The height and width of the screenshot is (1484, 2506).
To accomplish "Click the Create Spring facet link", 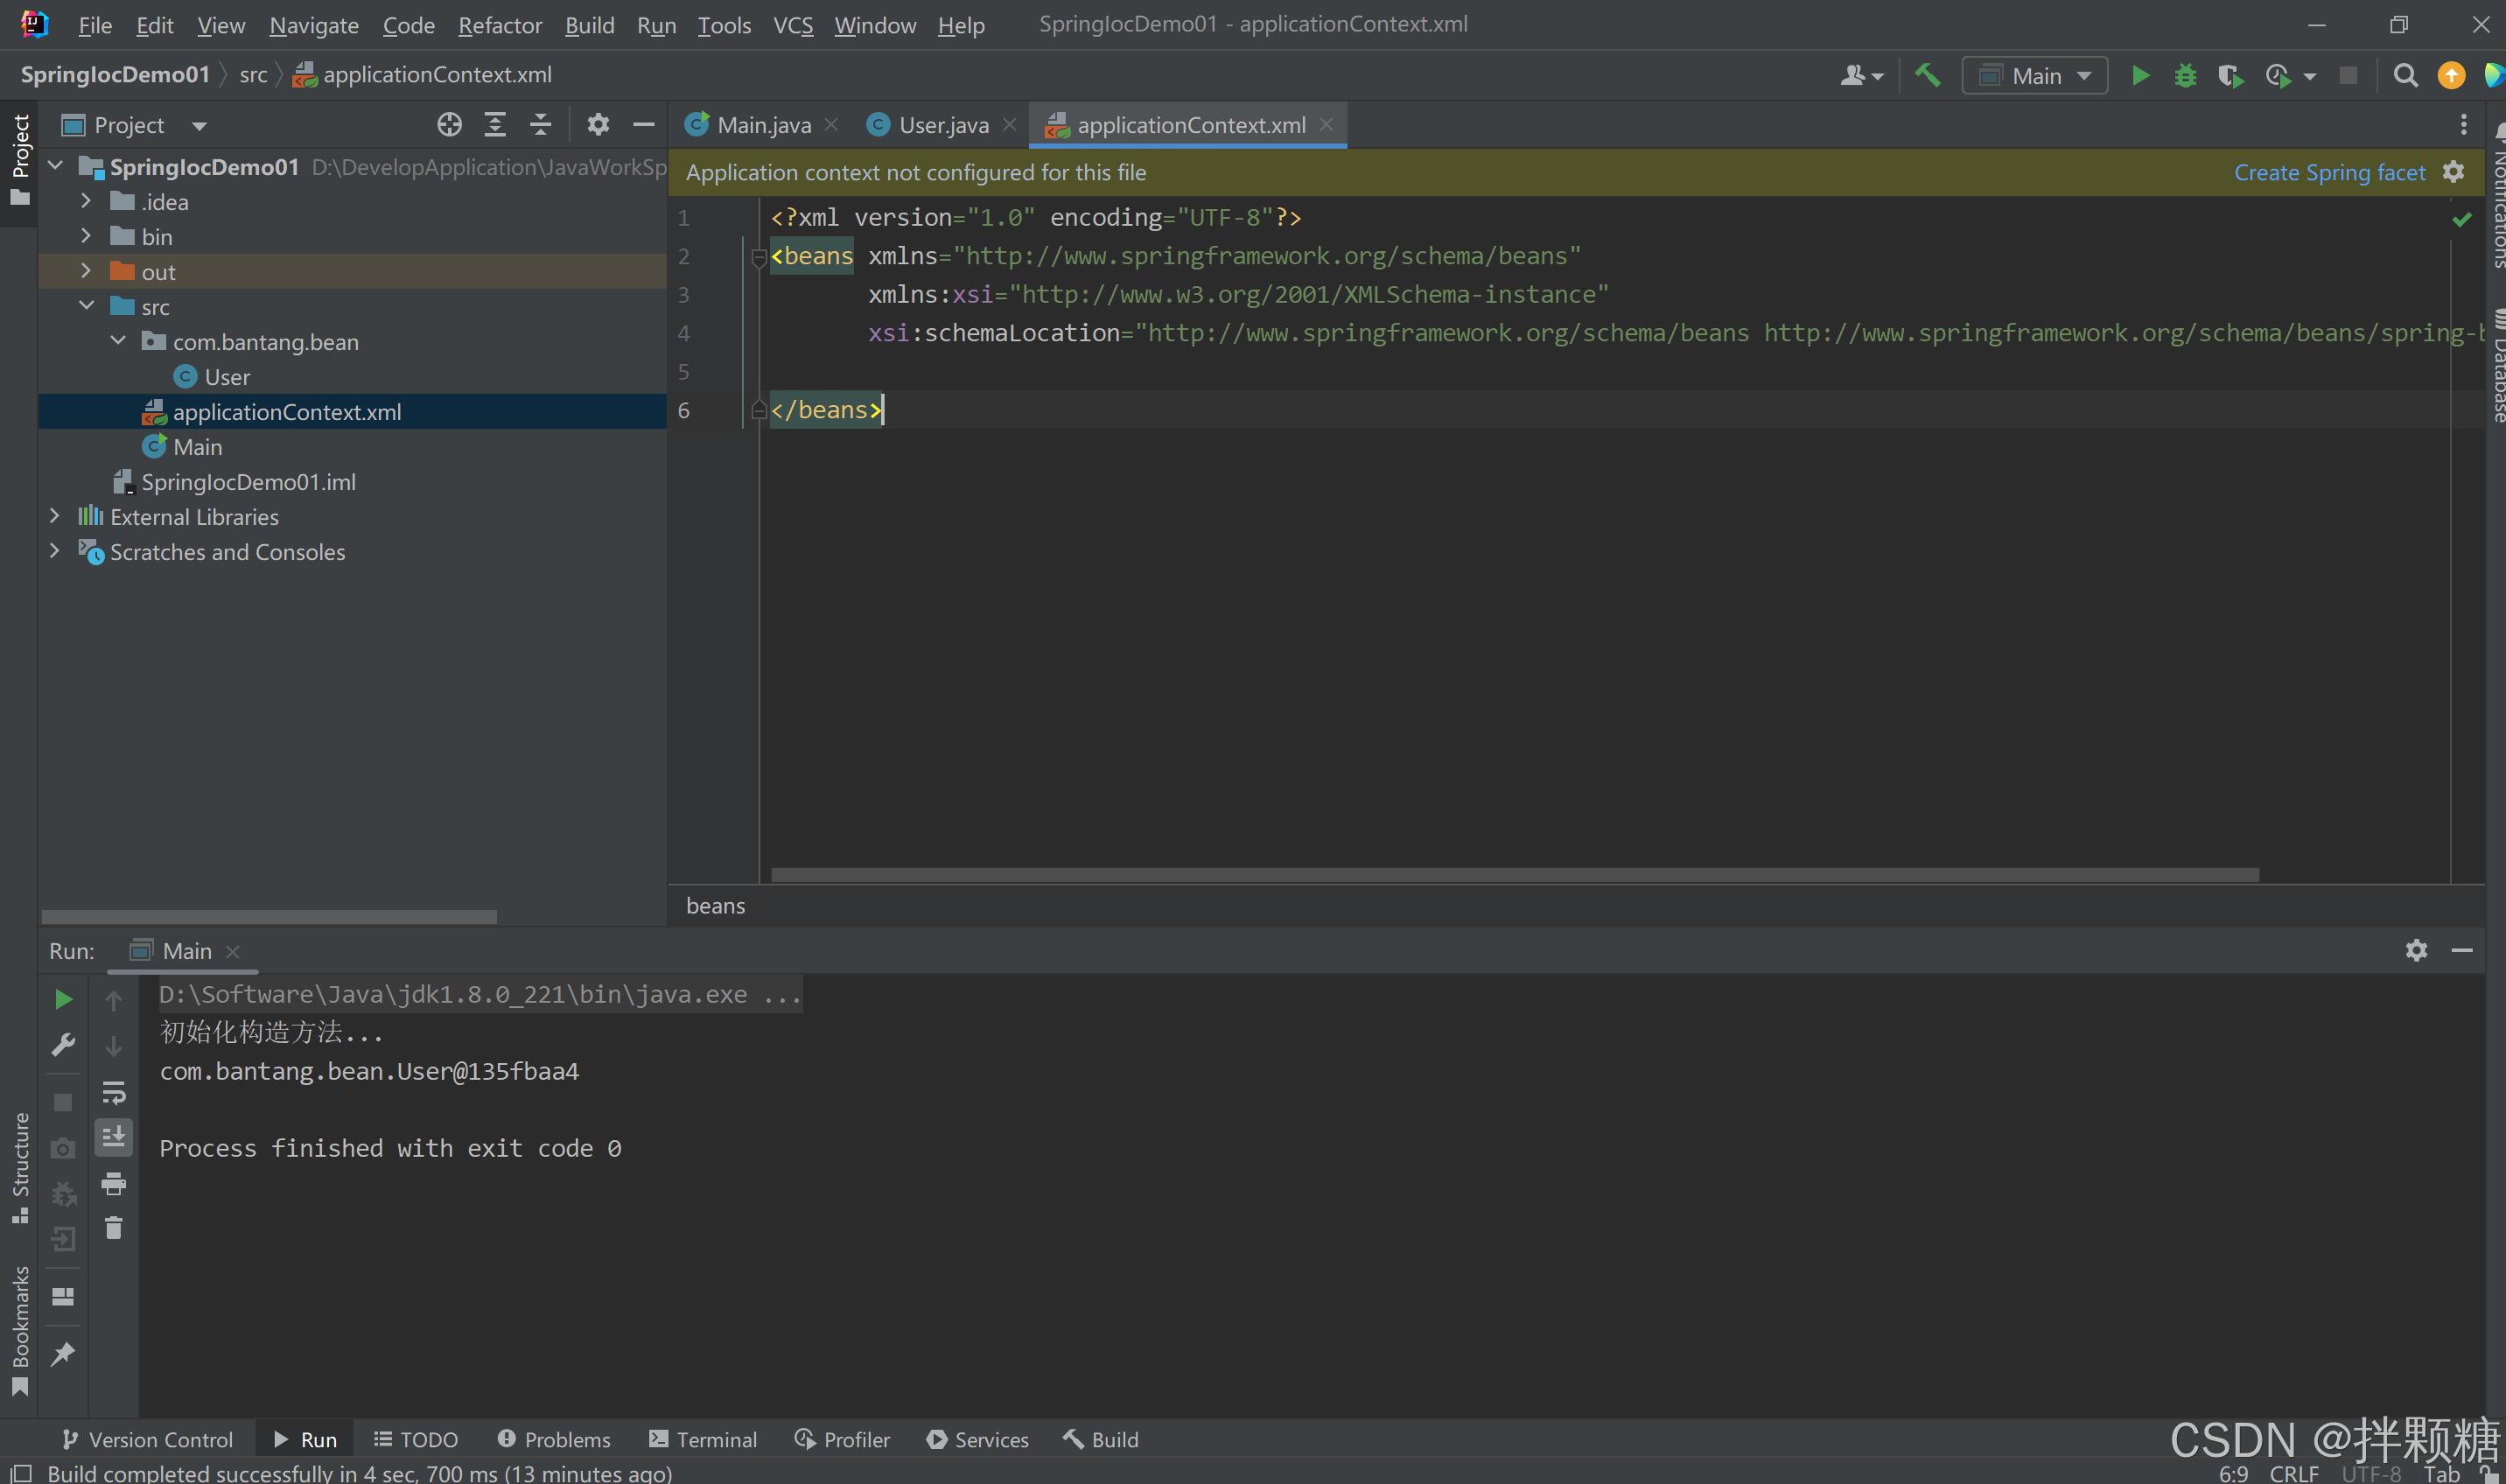I will pos(2328,172).
